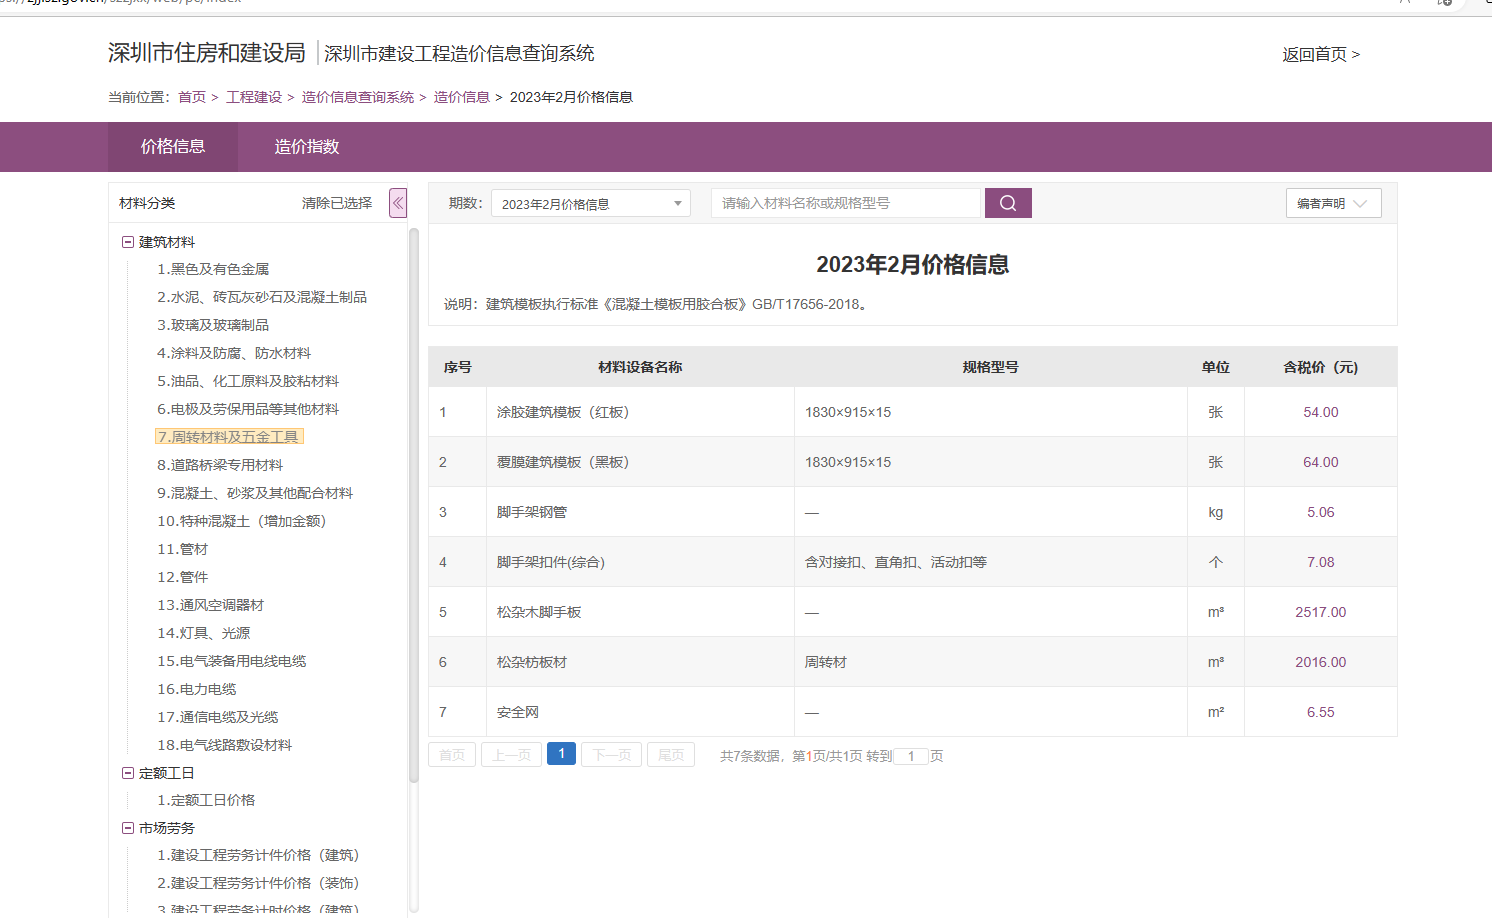Image resolution: width=1492 pixels, height=918 pixels.
Task: Select 15.电气装备用电线电缆 category
Action: (x=232, y=661)
